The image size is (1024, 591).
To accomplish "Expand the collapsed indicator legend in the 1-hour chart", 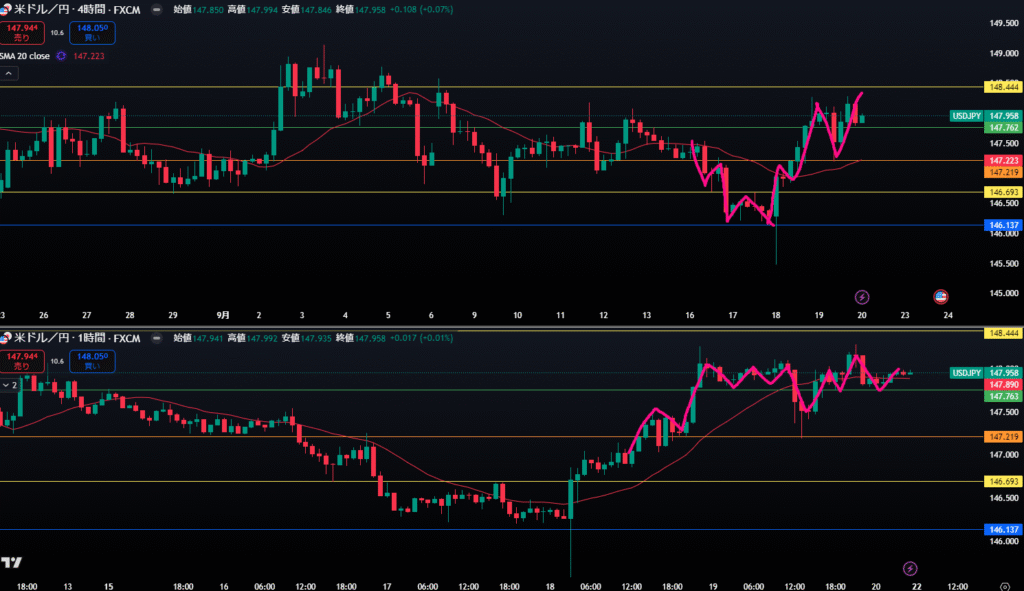I will pyautogui.click(x=9, y=384).
